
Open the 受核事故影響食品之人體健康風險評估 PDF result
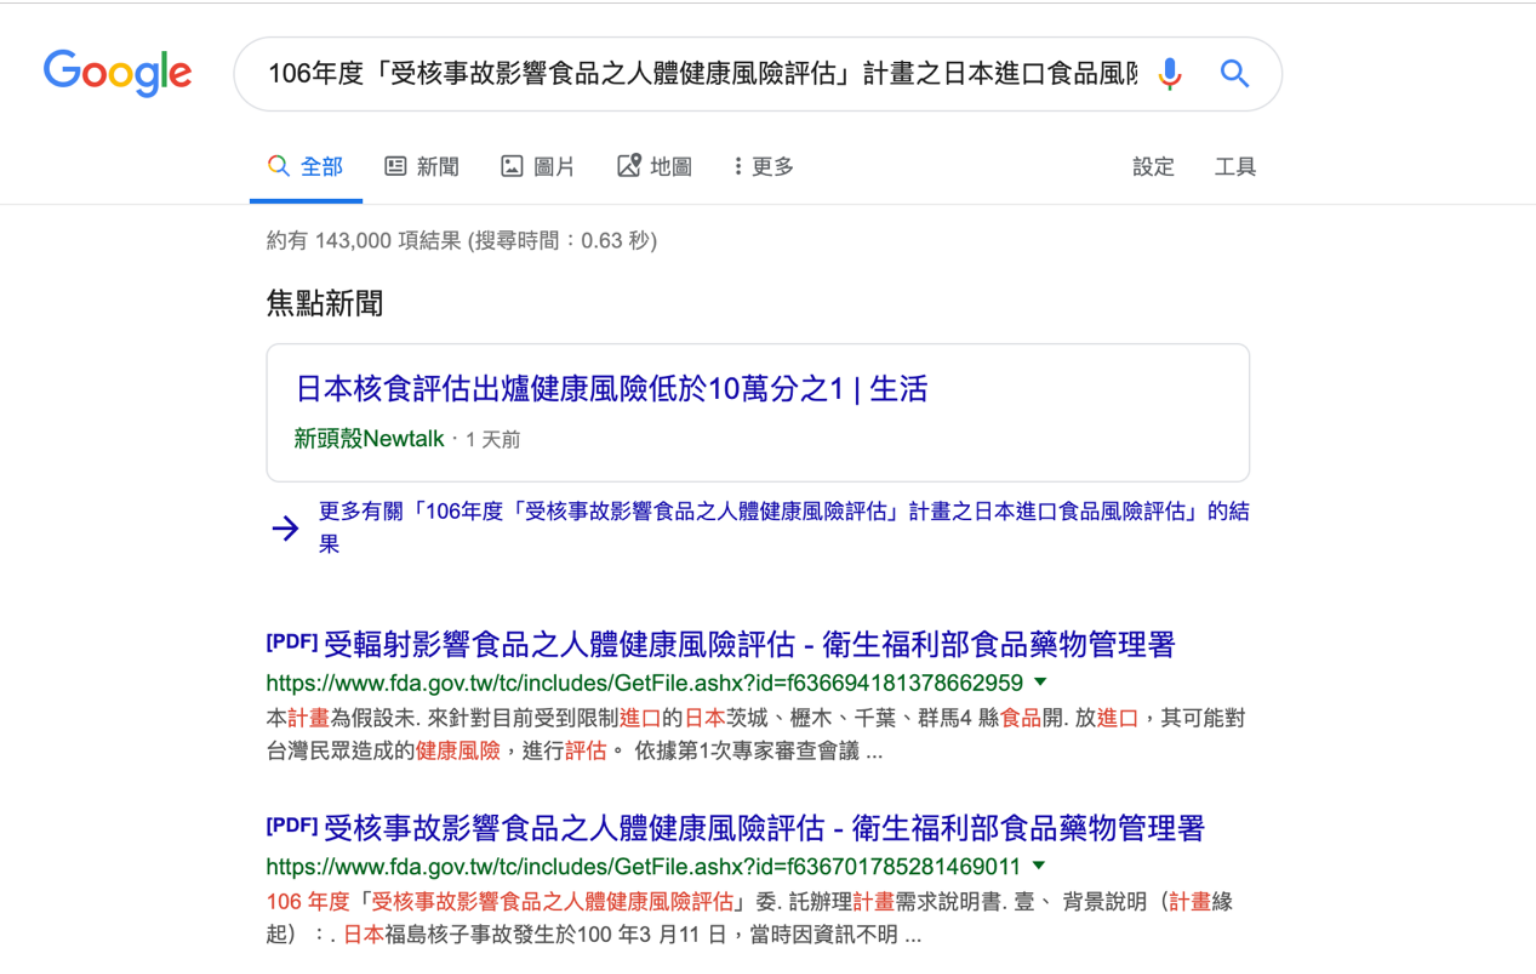[763, 829]
